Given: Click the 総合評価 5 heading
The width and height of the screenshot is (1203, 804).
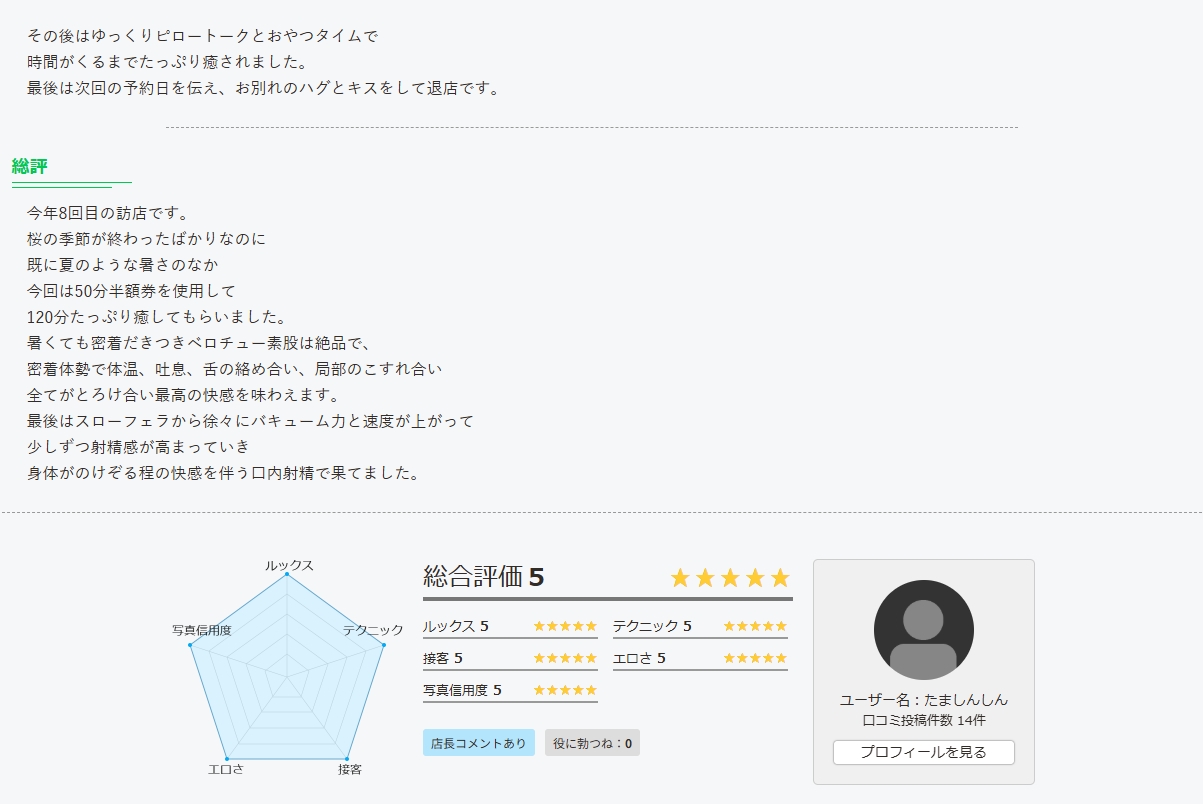Looking at the screenshot, I should pyautogui.click(x=484, y=577).
